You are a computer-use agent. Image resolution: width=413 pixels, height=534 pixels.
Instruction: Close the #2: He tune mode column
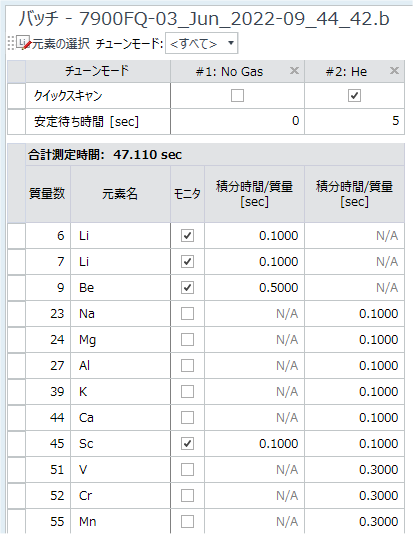point(394,71)
